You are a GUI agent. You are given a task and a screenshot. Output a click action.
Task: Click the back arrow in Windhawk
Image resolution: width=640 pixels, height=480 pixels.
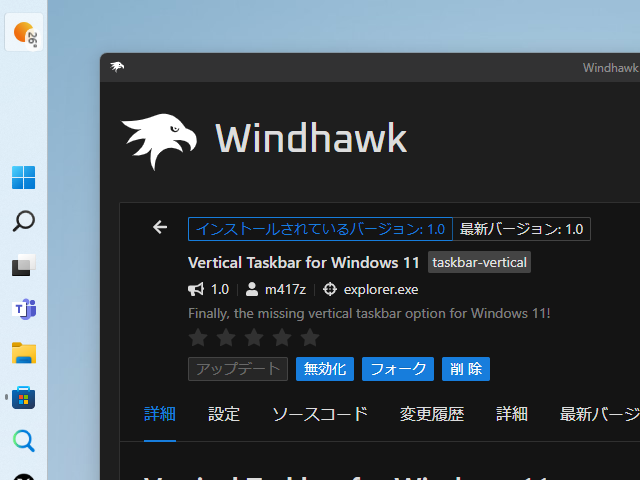coord(160,228)
